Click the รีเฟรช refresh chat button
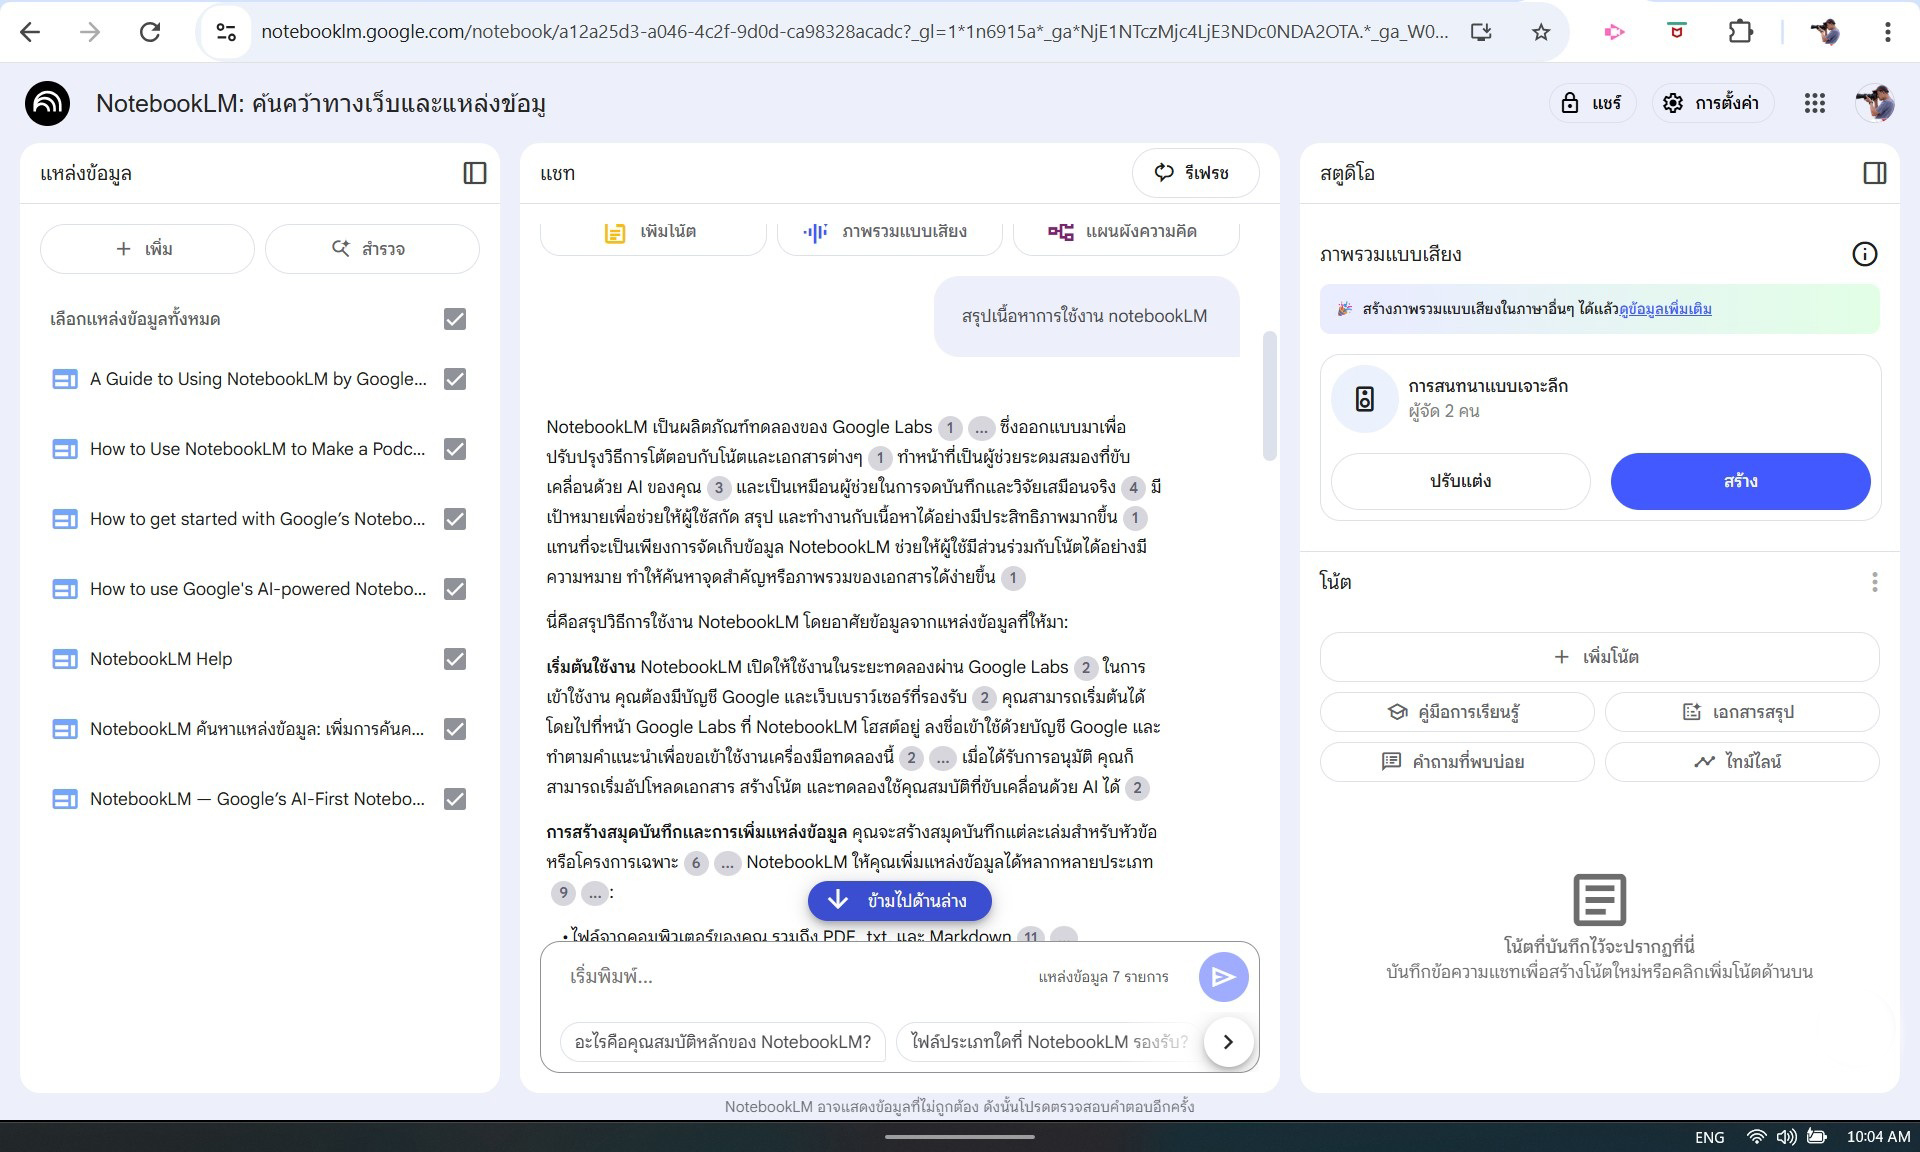Image resolution: width=1920 pixels, height=1152 pixels. click(1195, 173)
